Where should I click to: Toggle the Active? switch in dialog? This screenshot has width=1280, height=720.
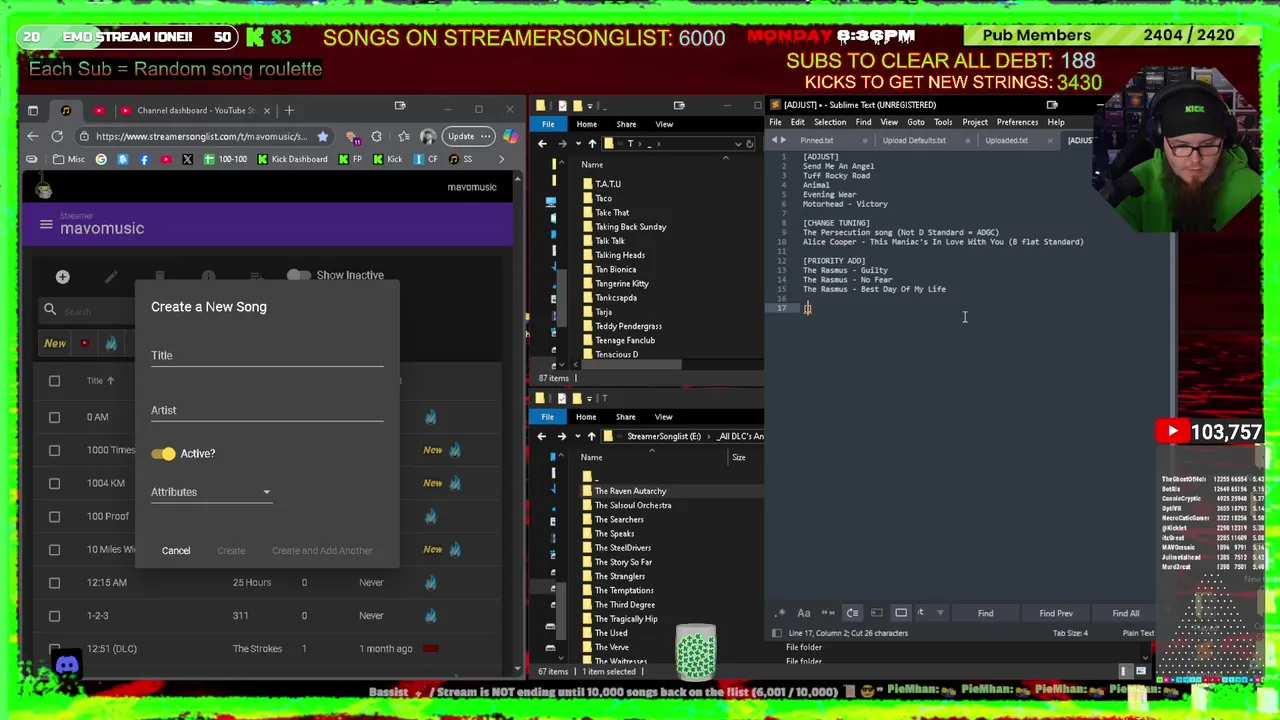pos(163,454)
